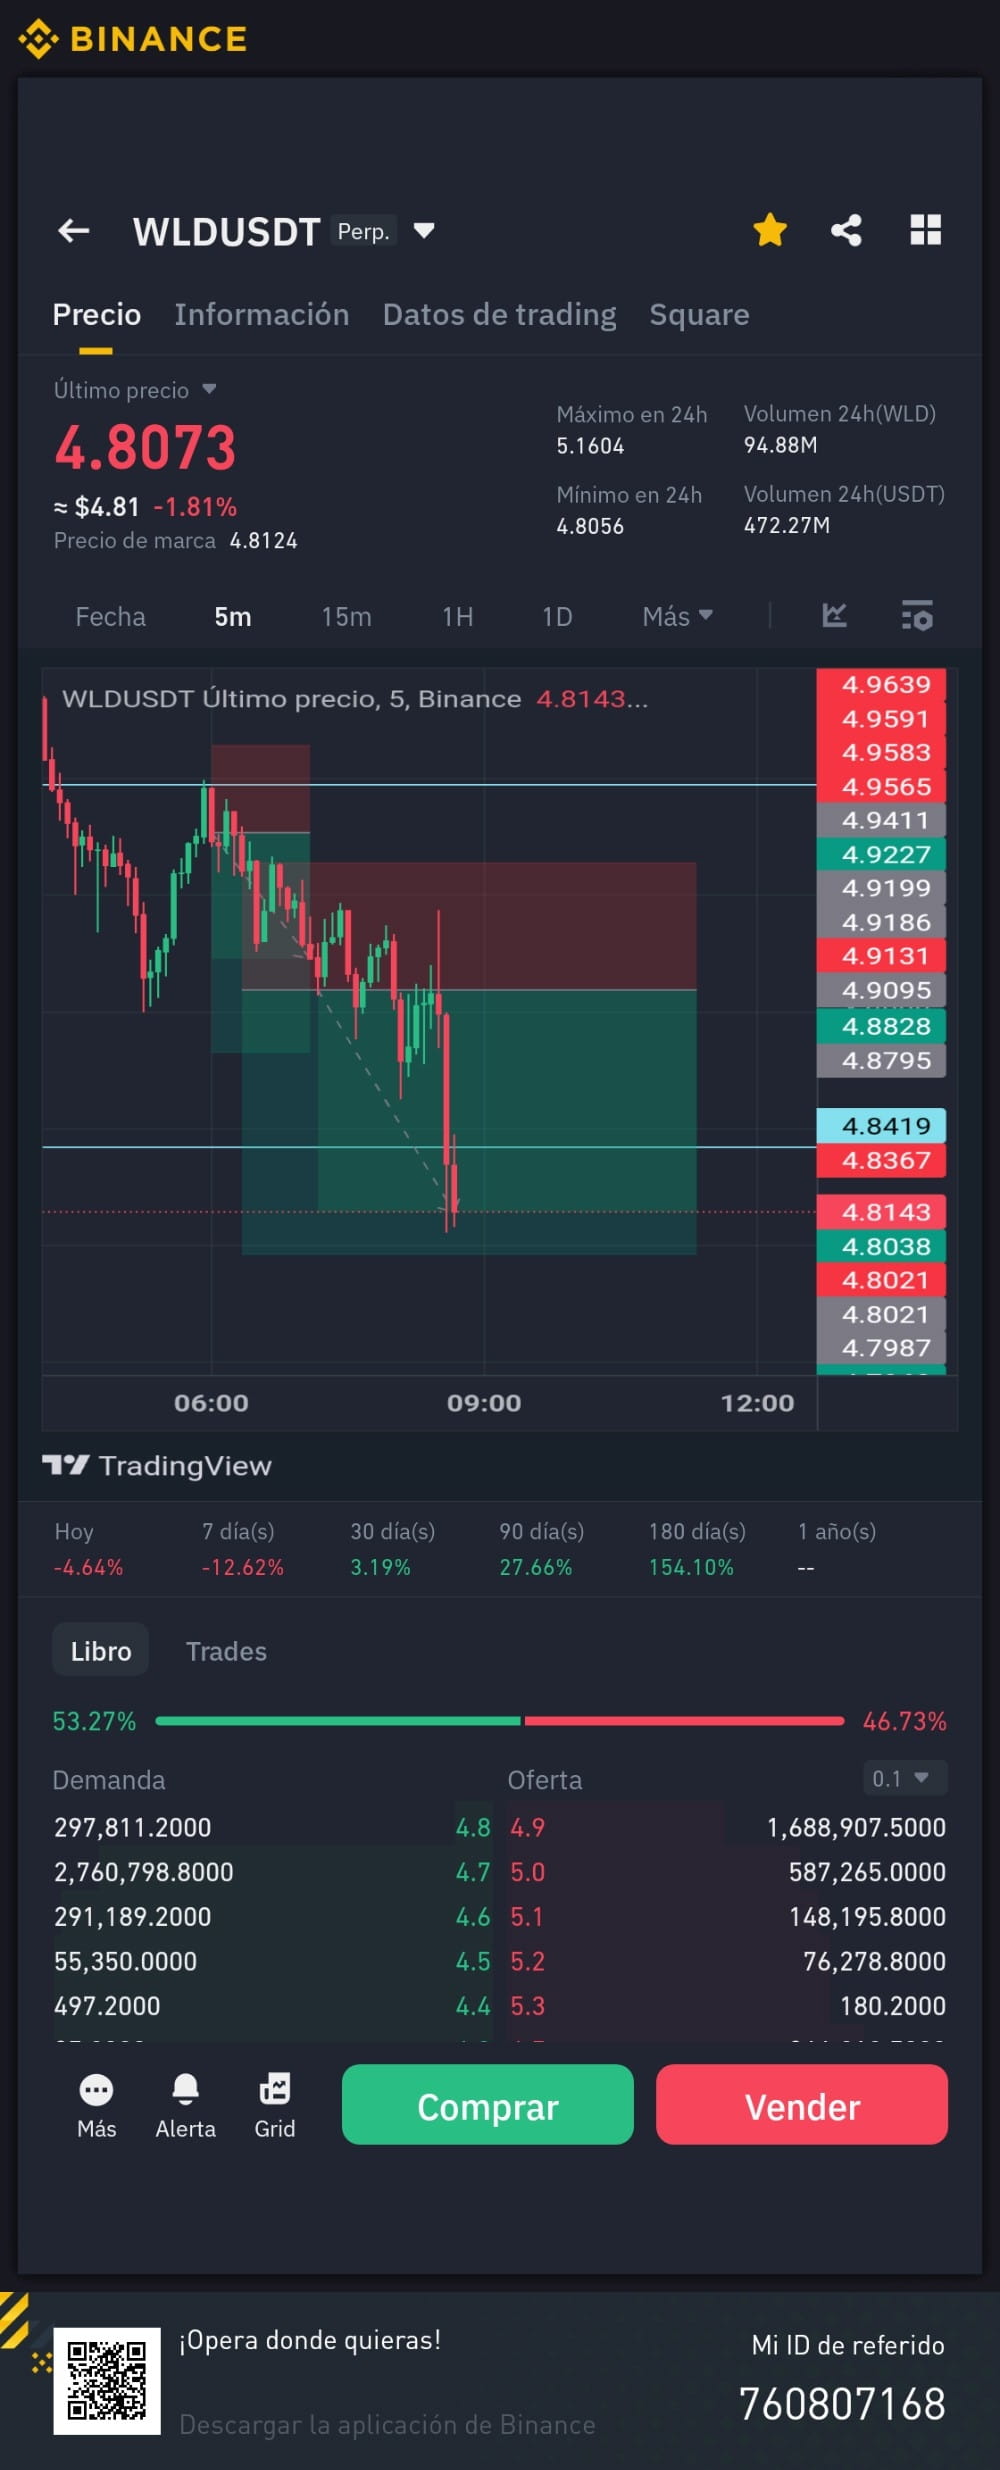Open the Último precio type dropdown

click(209, 389)
